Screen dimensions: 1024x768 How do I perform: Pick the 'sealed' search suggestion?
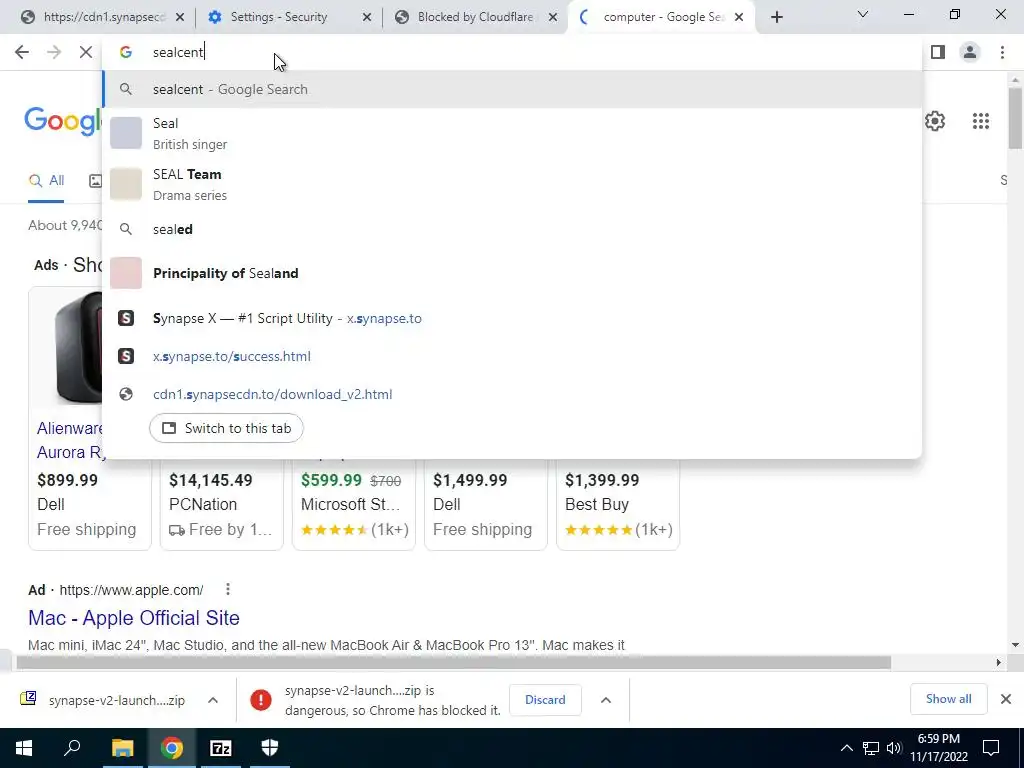coord(512,229)
